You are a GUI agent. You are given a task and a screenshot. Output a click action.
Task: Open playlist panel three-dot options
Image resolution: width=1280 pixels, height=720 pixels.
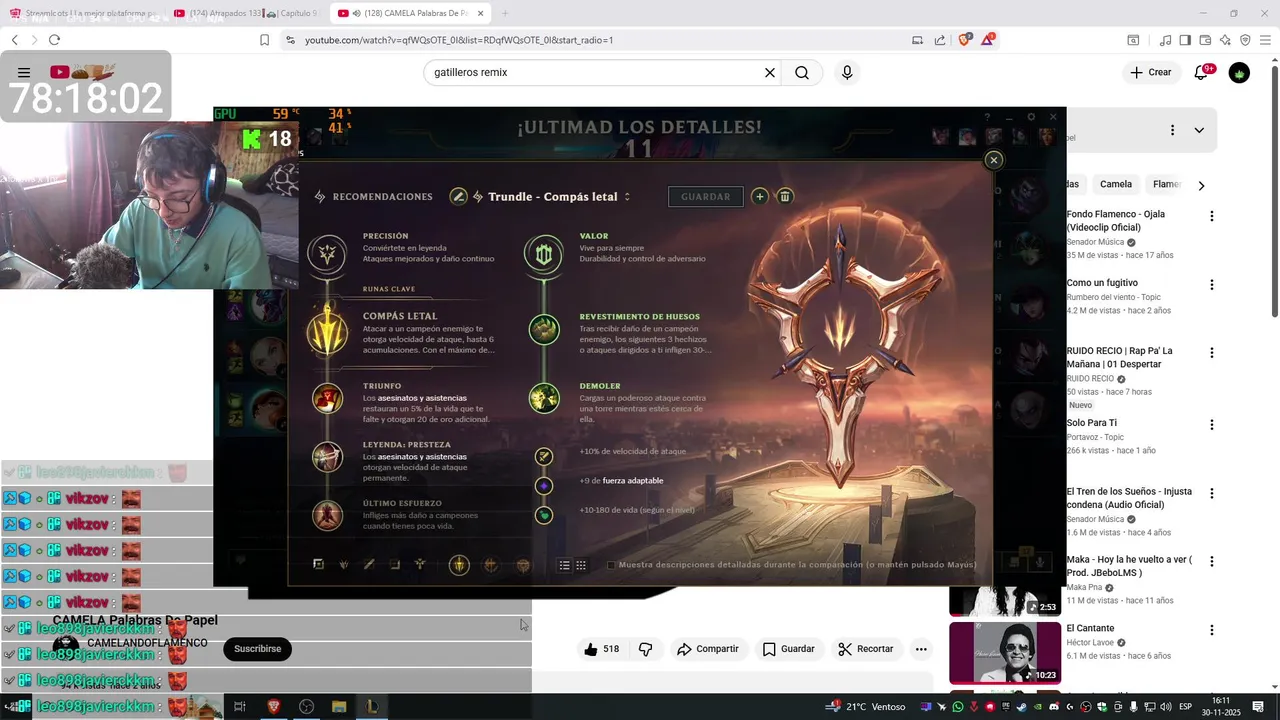point(1172,130)
